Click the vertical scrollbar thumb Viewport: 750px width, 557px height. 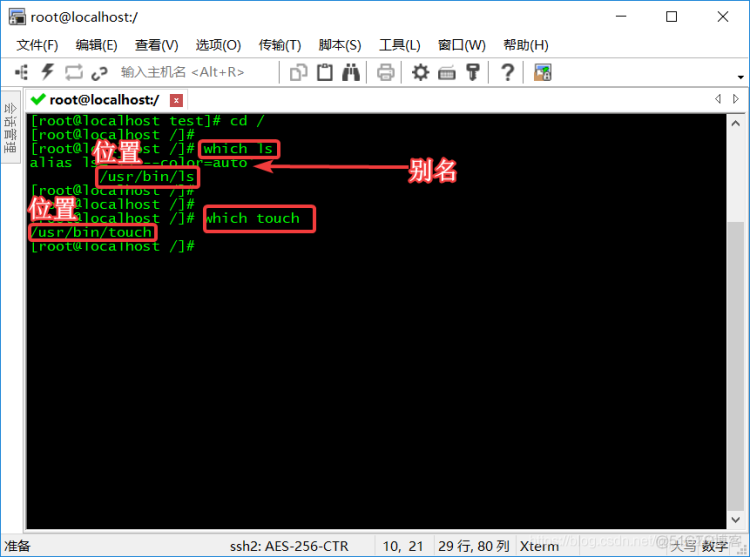(735, 366)
